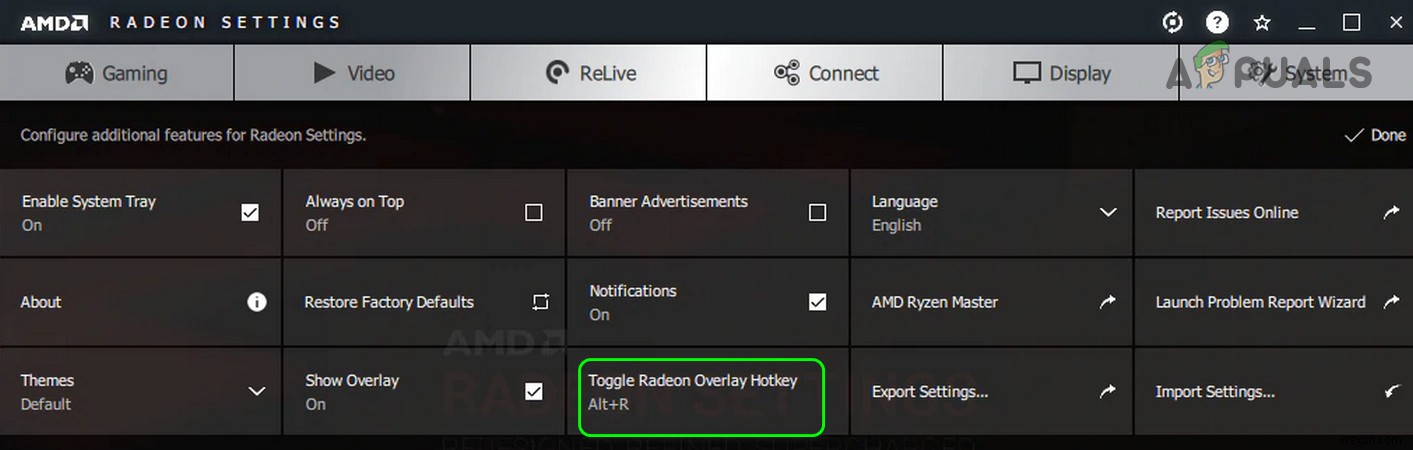
Task: Open the About tile label
Action: [41, 302]
